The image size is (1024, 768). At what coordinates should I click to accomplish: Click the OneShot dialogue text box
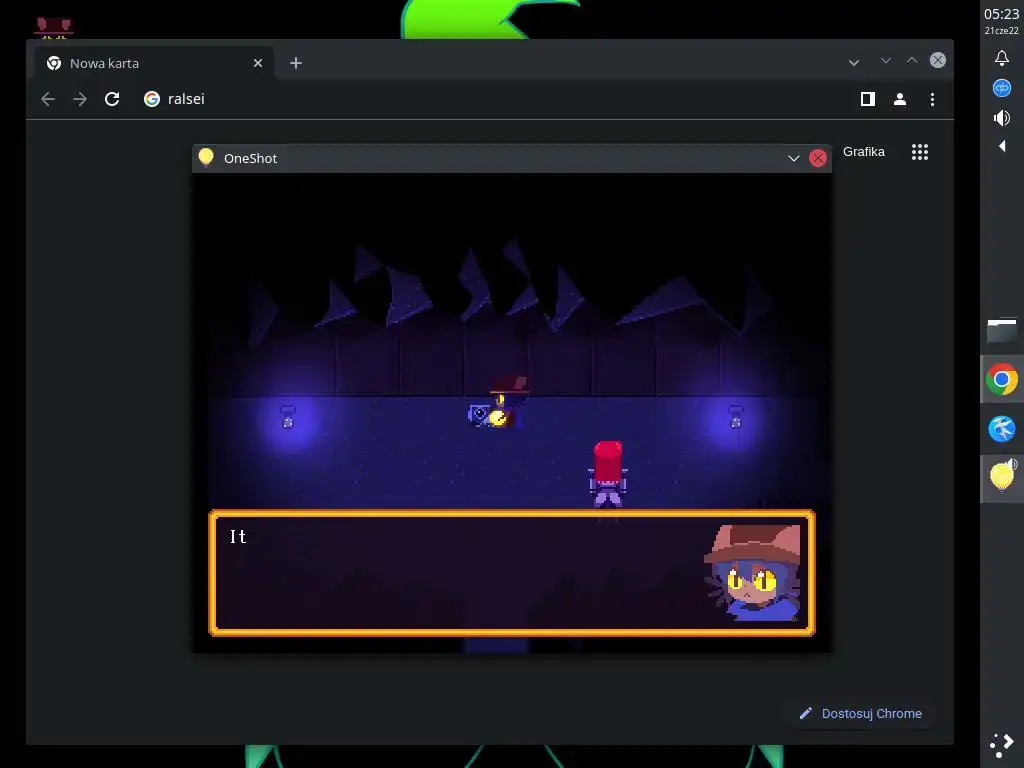point(512,573)
